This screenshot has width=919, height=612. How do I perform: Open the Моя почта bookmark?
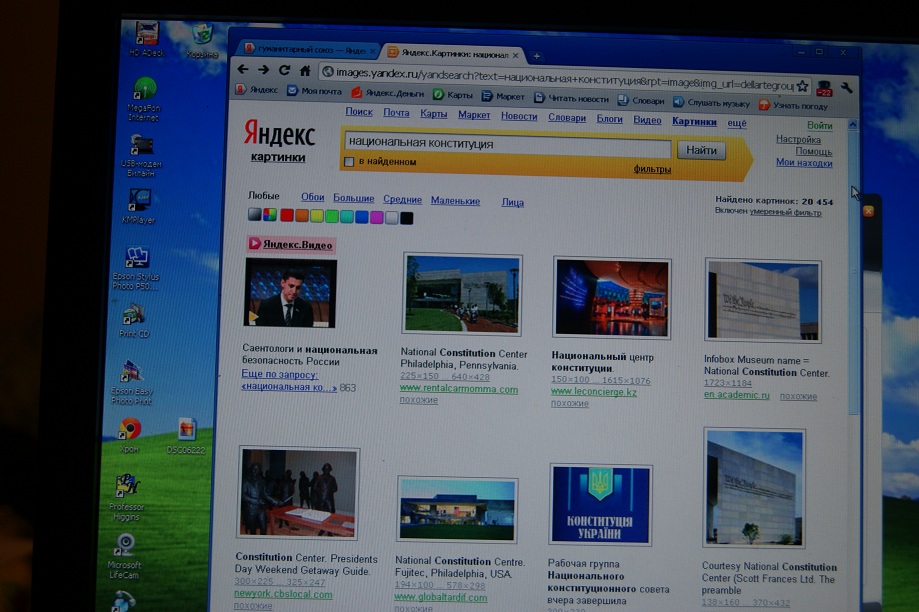[314, 91]
